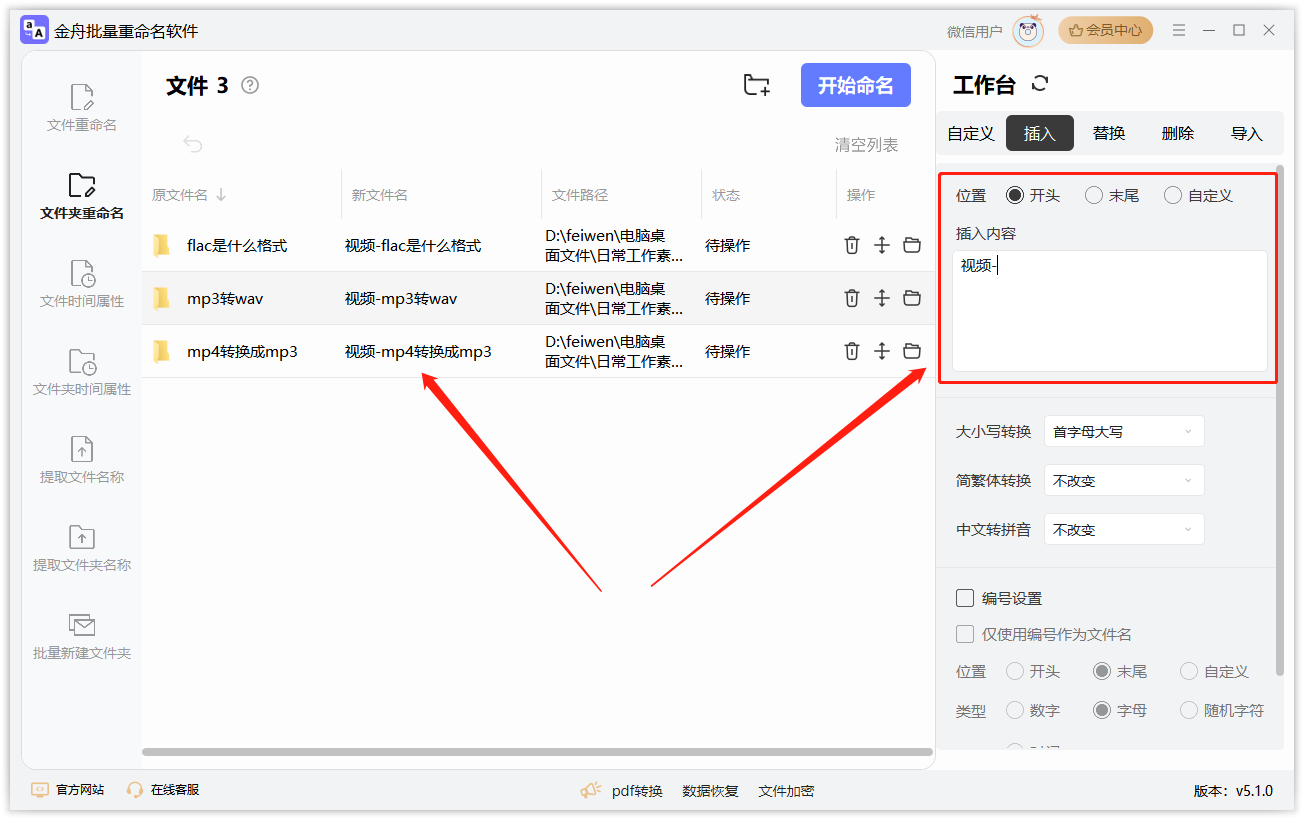Click the help question mark next to 文件 3
The height and width of the screenshot is (820, 1304).
point(250,85)
